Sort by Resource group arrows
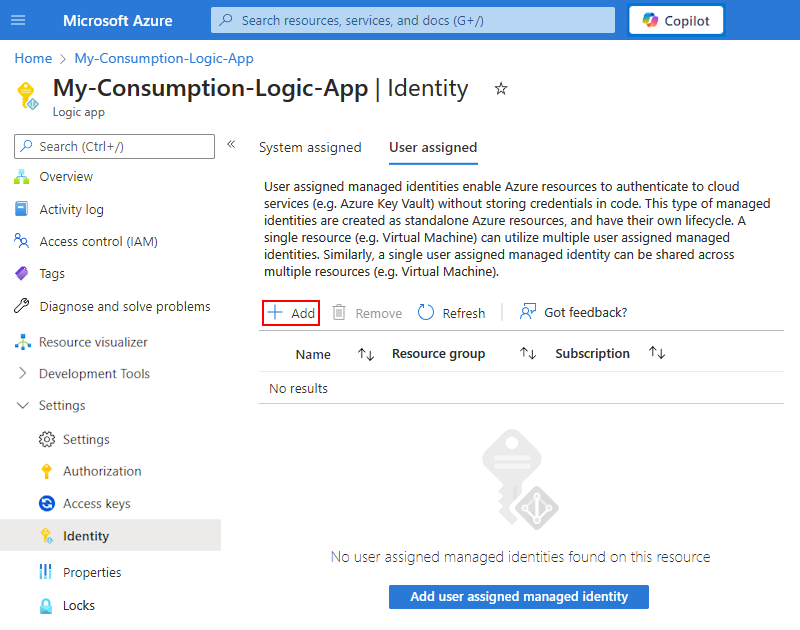800x630 pixels. tap(528, 353)
